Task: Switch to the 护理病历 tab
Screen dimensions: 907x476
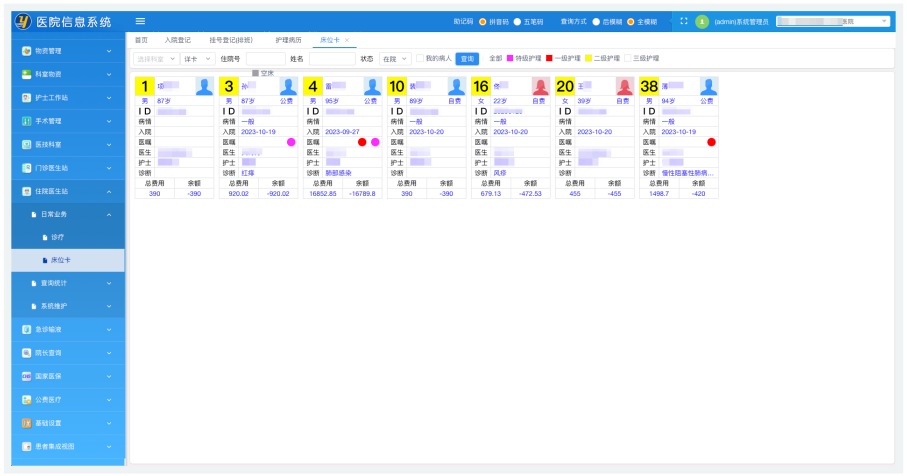Action: 288,40
